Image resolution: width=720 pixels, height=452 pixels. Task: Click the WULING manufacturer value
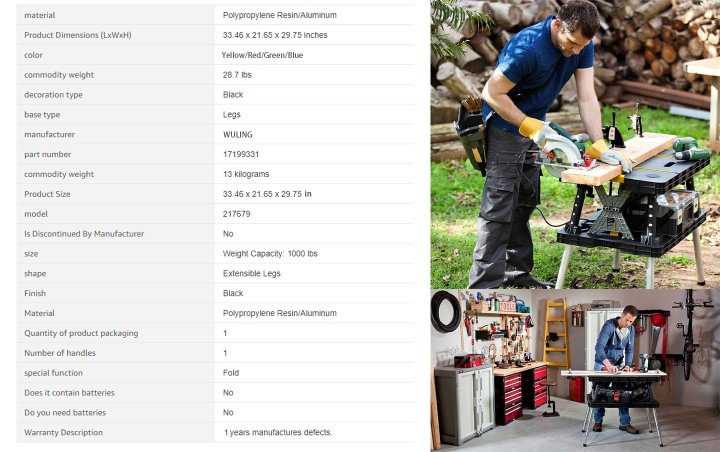point(237,135)
